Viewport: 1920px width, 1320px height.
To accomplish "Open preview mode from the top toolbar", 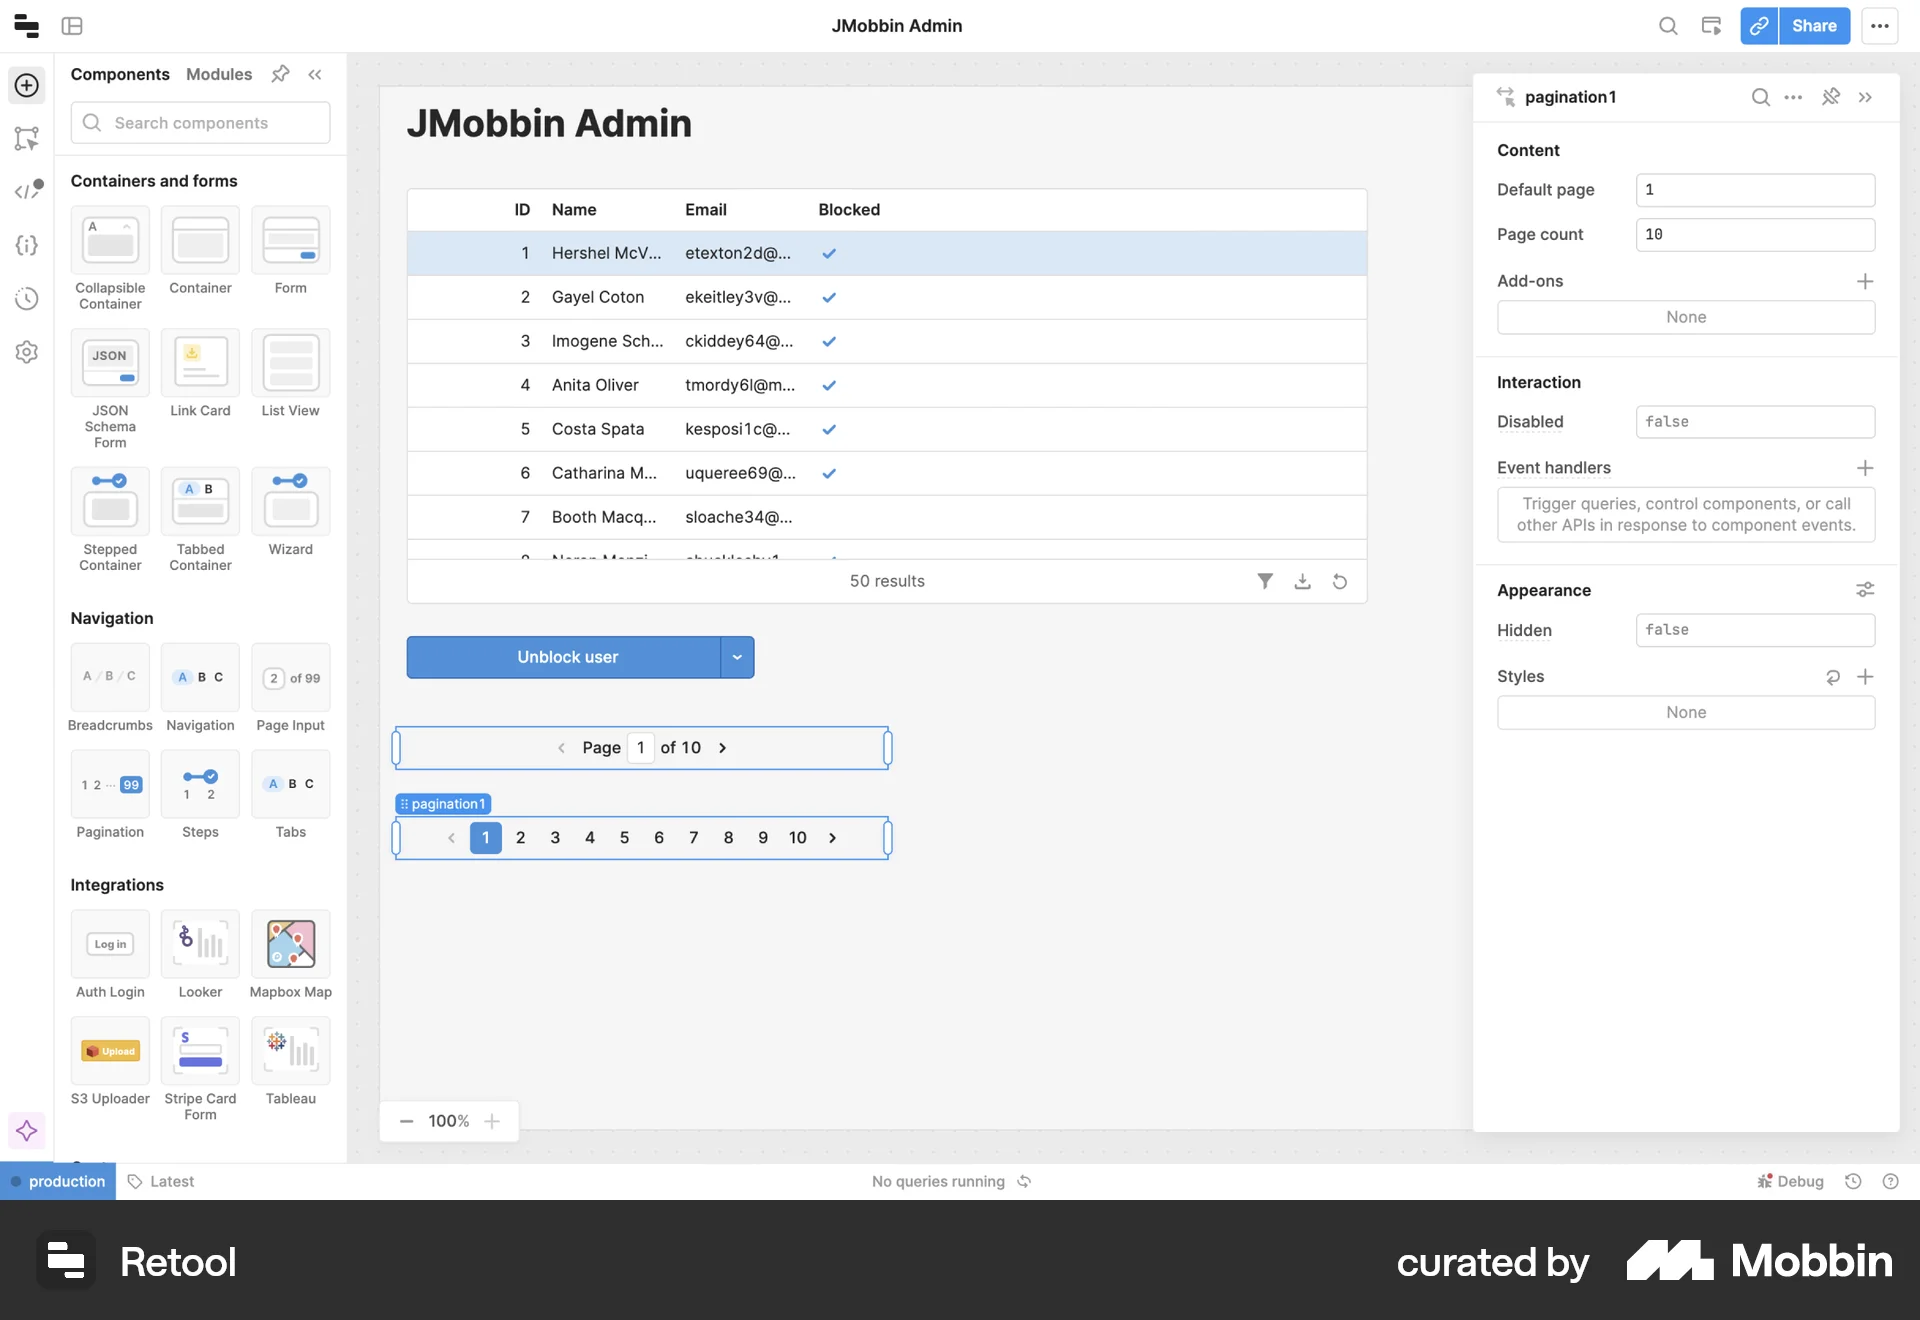I will [x=1710, y=26].
